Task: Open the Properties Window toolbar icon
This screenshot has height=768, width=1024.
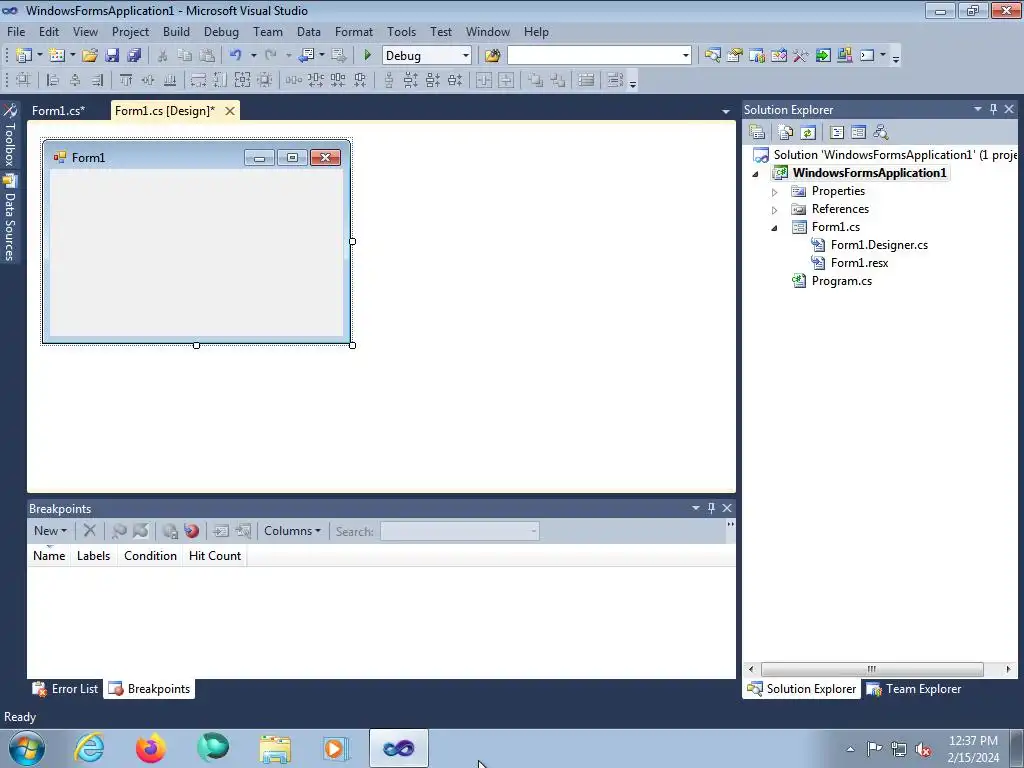Action: tap(735, 56)
